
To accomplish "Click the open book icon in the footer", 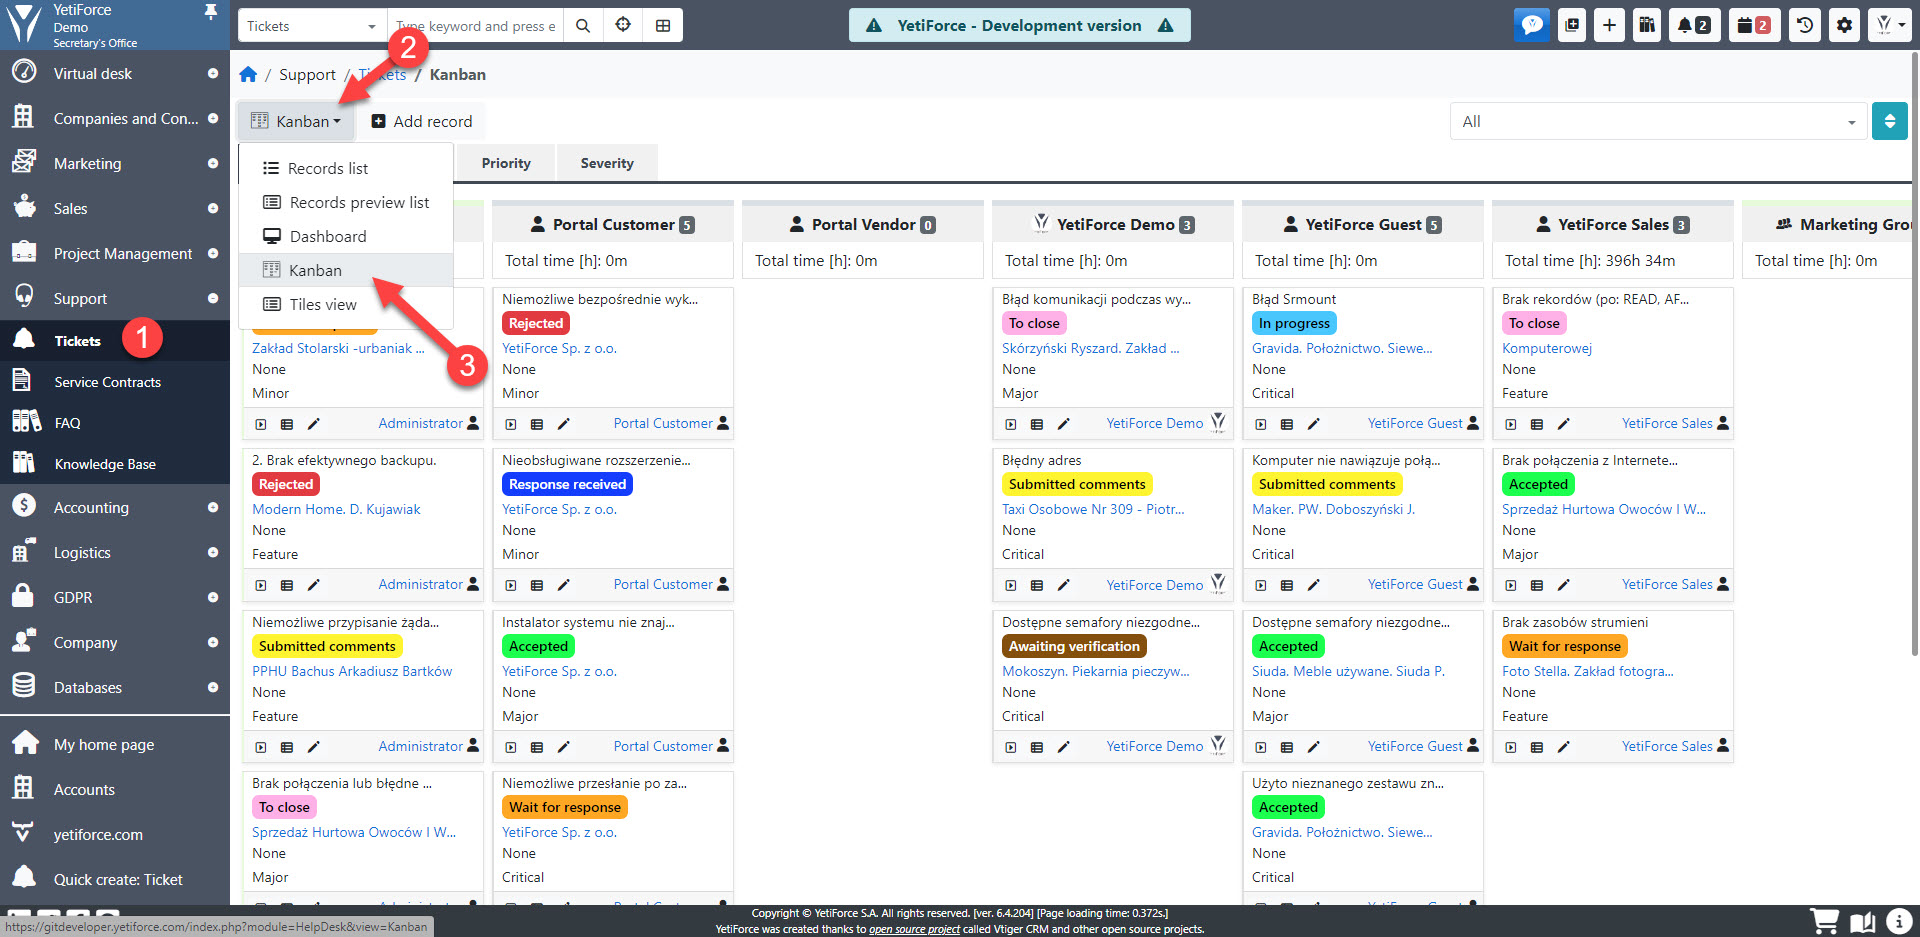I will point(1862,921).
